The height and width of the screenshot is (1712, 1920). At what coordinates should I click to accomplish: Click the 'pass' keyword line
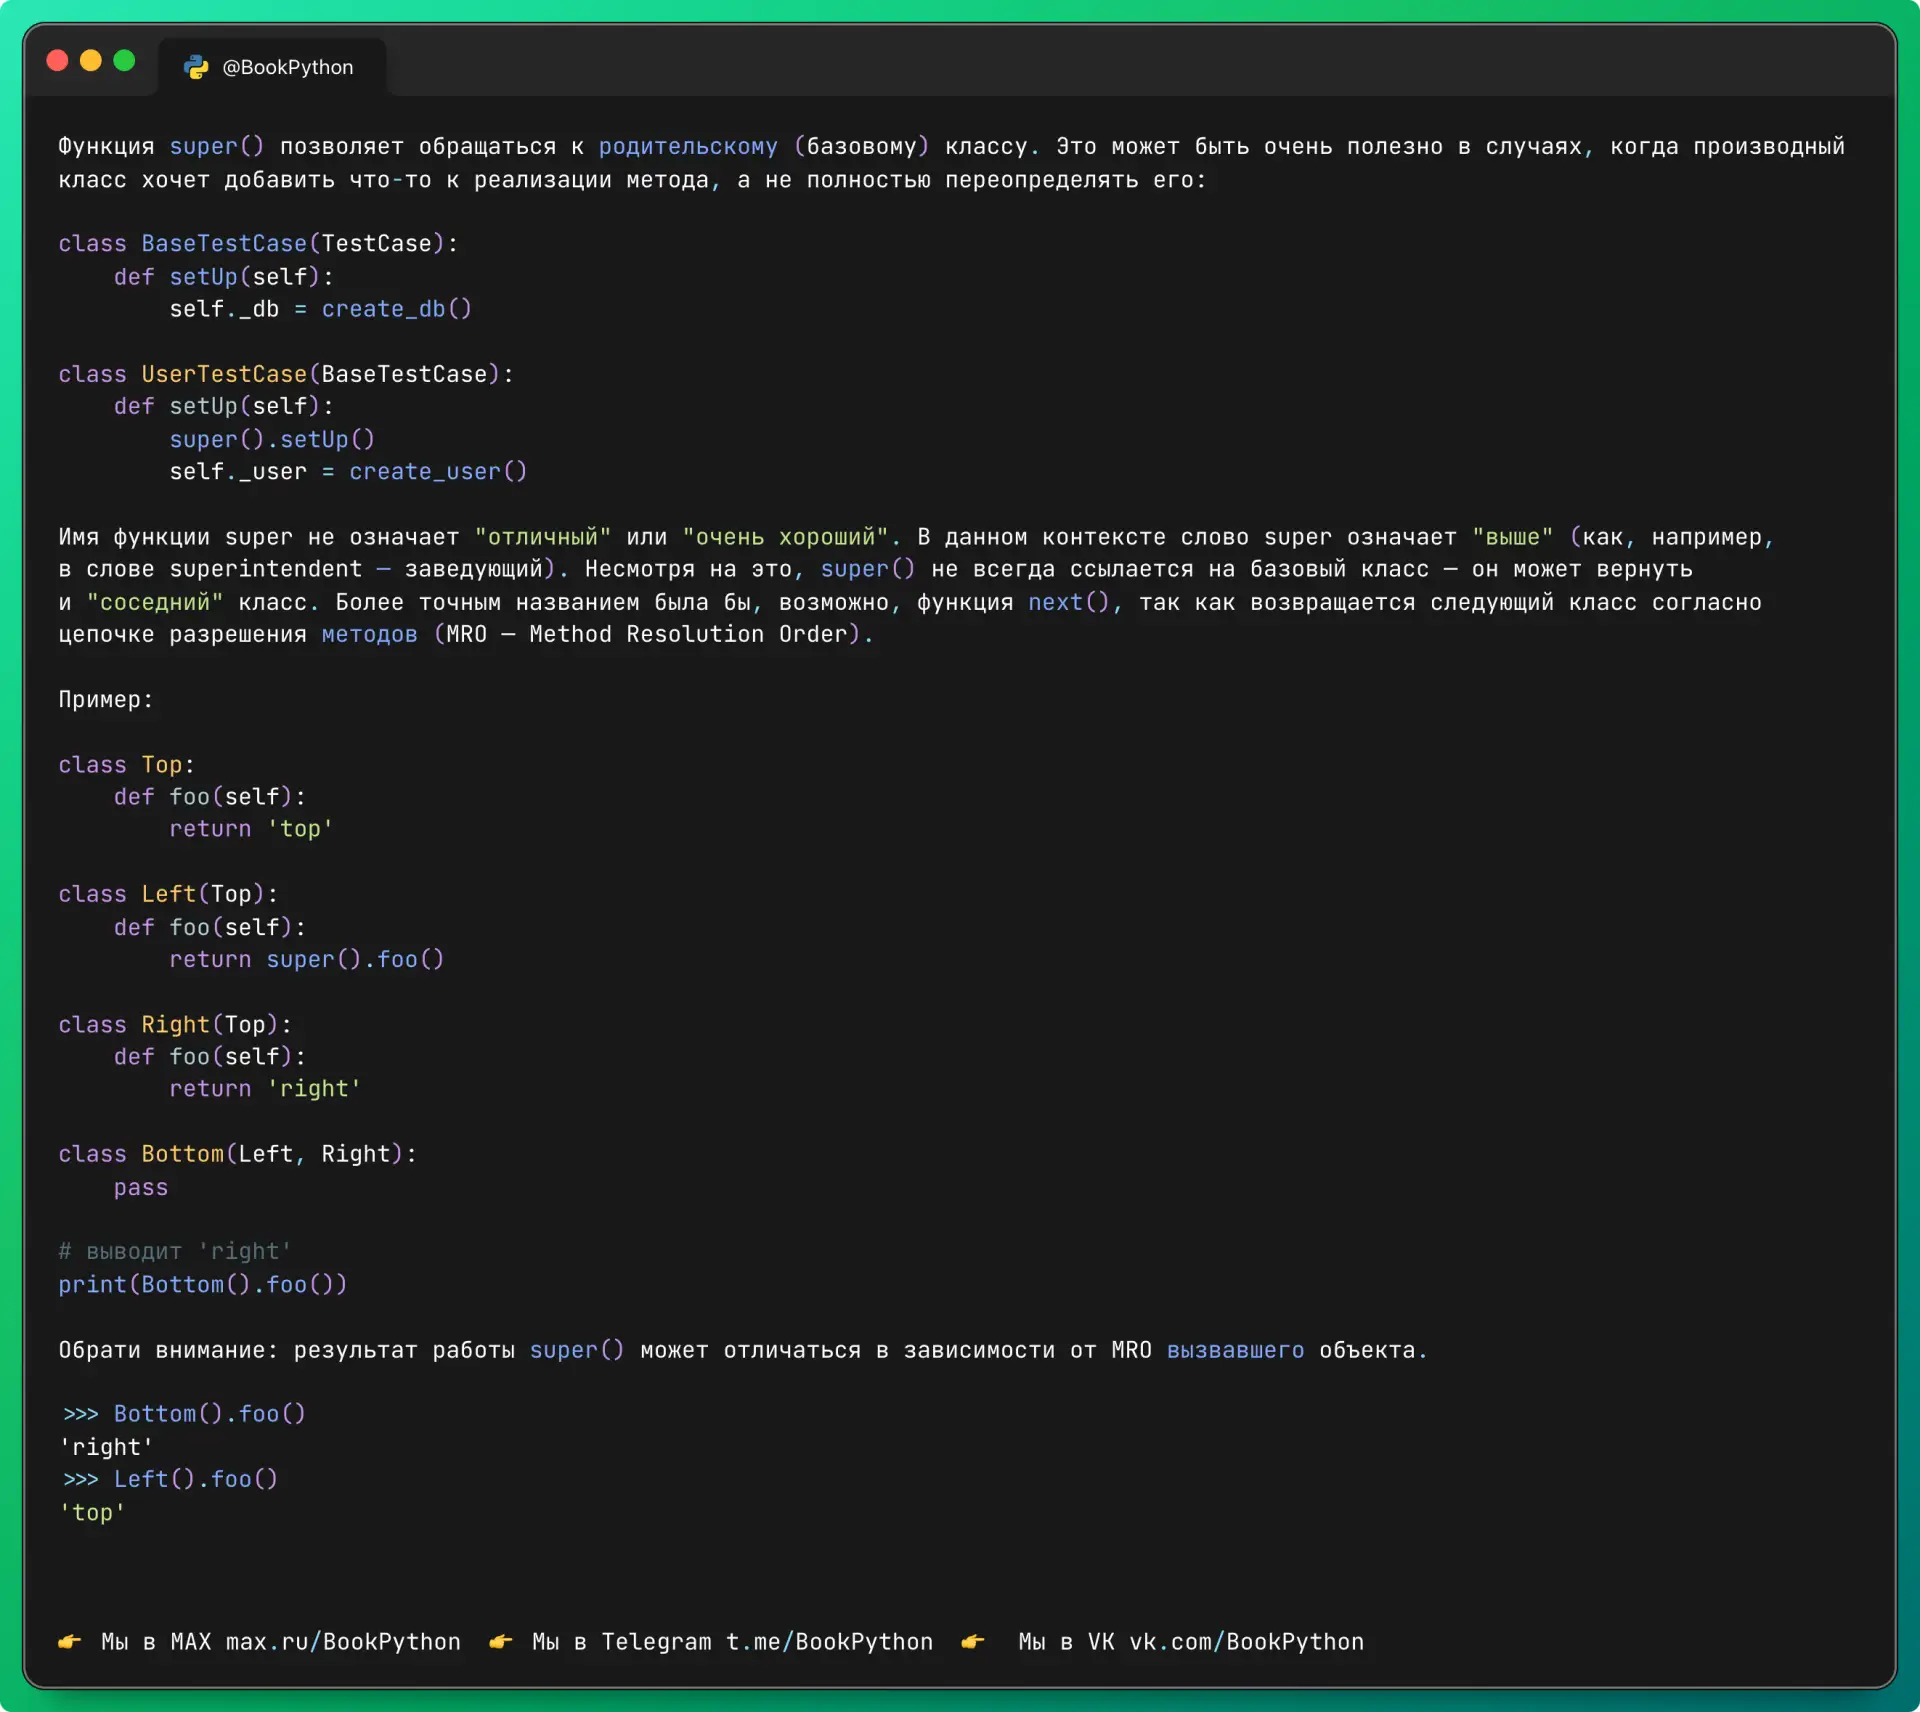click(x=141, y=1187)
